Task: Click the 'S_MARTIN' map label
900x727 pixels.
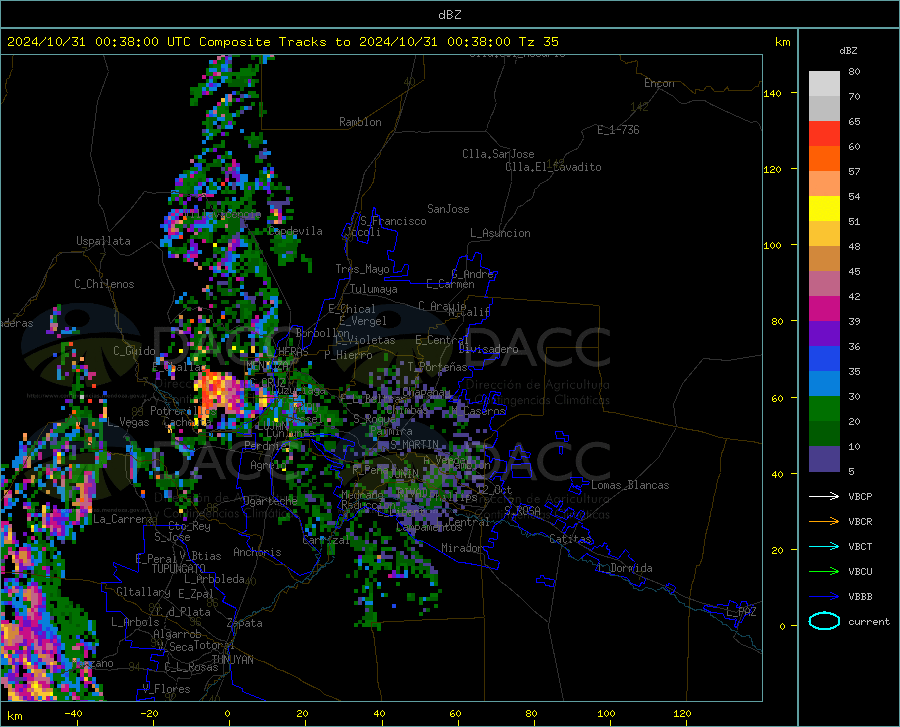Action: coord(414,445)
